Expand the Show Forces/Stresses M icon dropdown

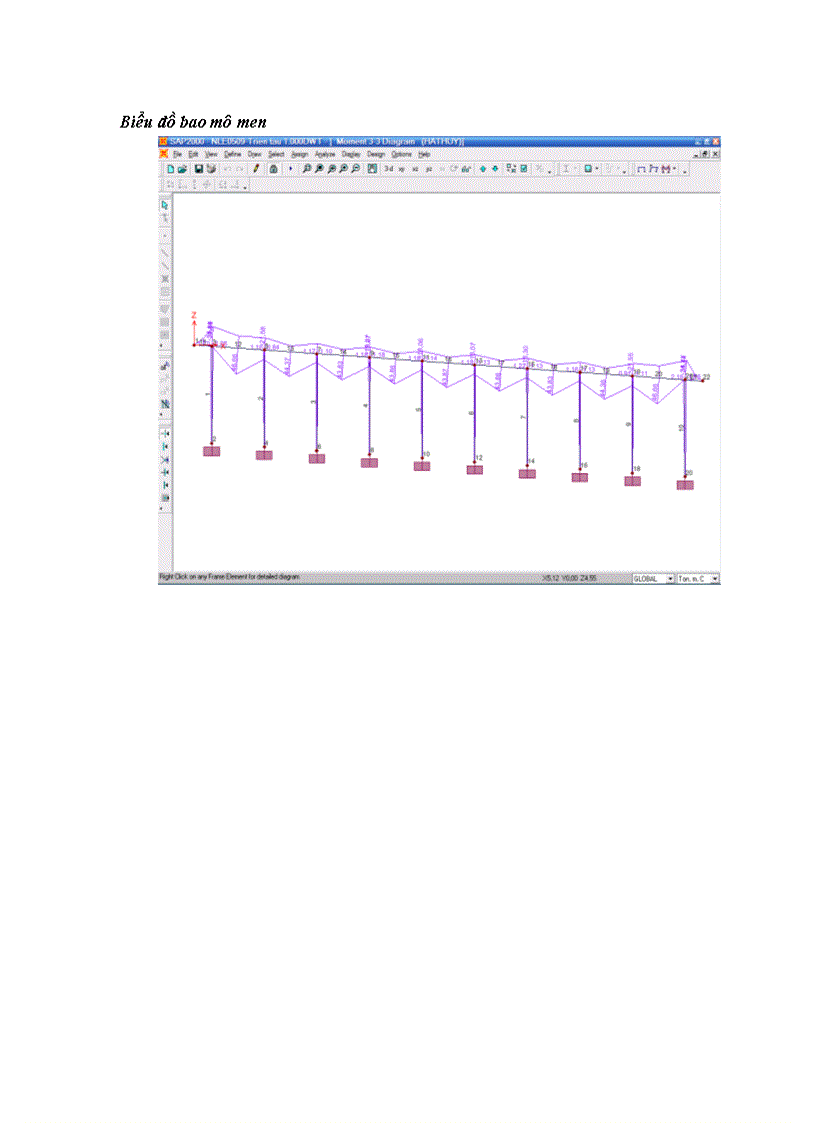point(673,169)
